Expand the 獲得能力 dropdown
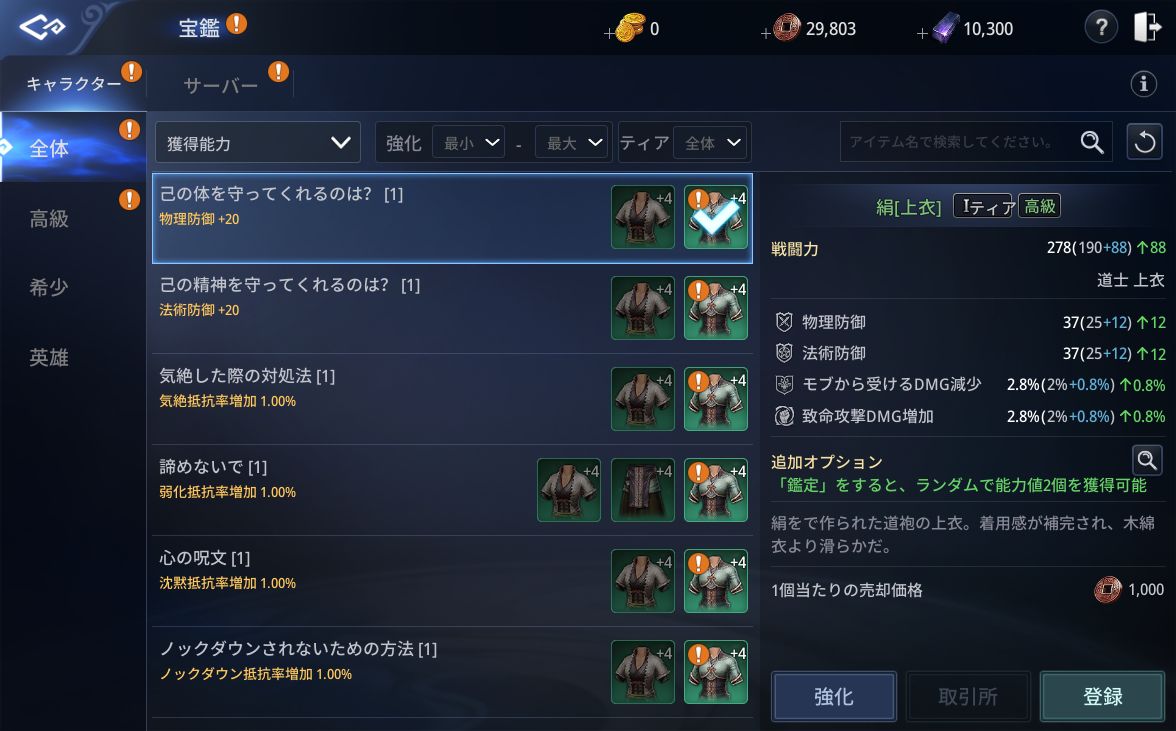 [x=257, y=142]
